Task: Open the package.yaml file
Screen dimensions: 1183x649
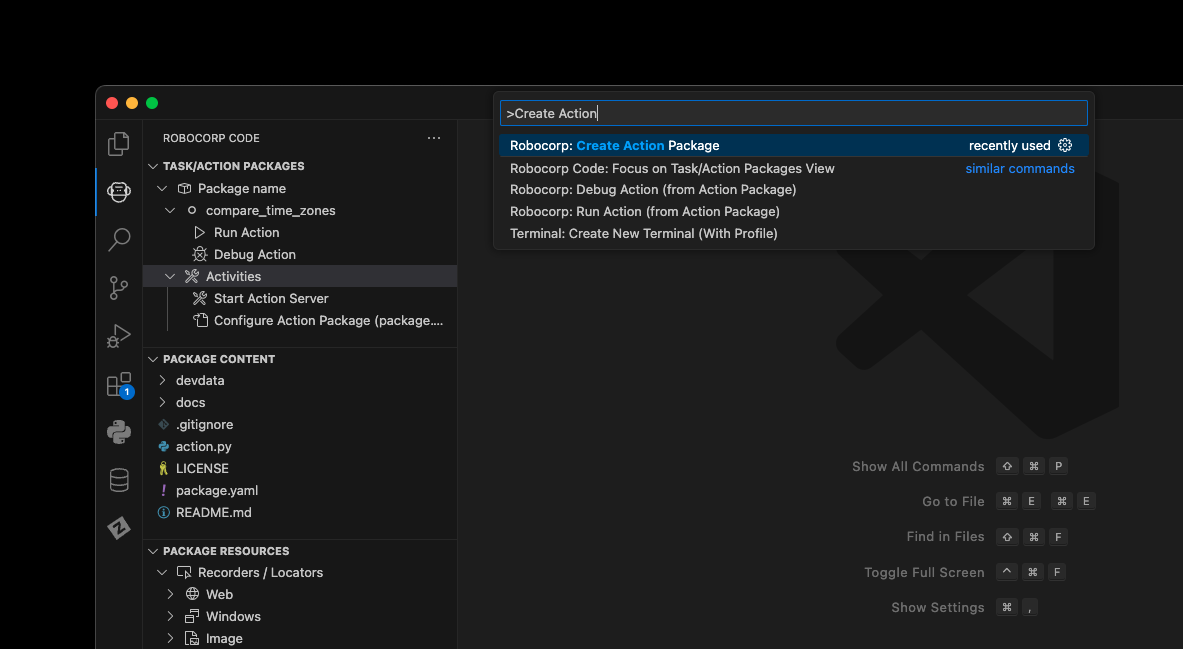Action: [300, 491]
